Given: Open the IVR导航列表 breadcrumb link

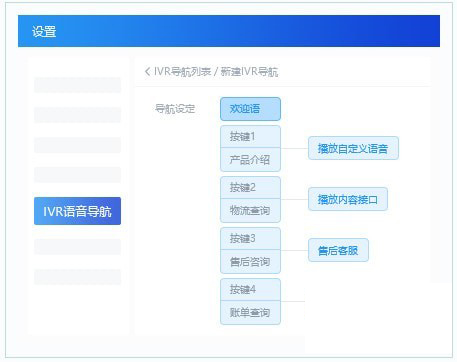Looking at the screenshot, I should 182,71.
